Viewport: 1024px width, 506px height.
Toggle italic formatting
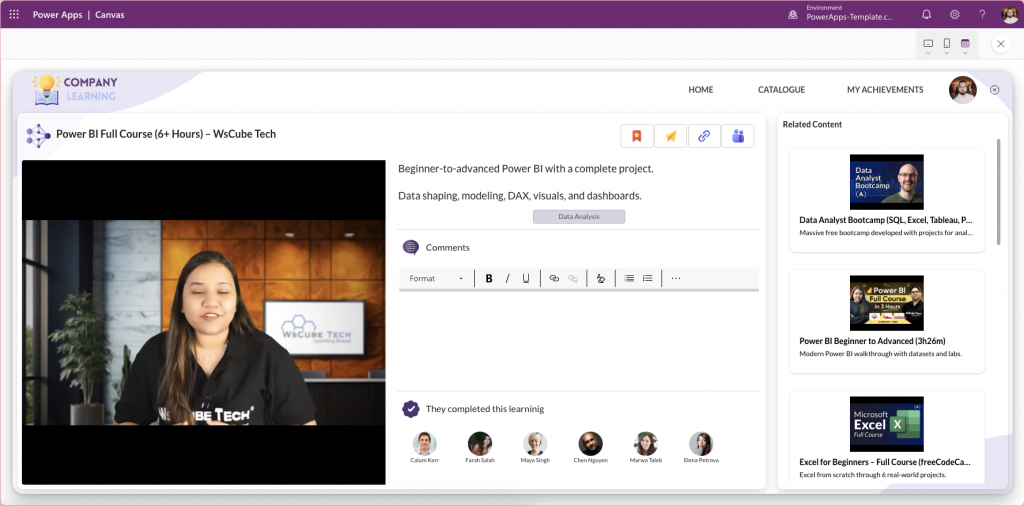pyautogui.click(x=507, y=278)
